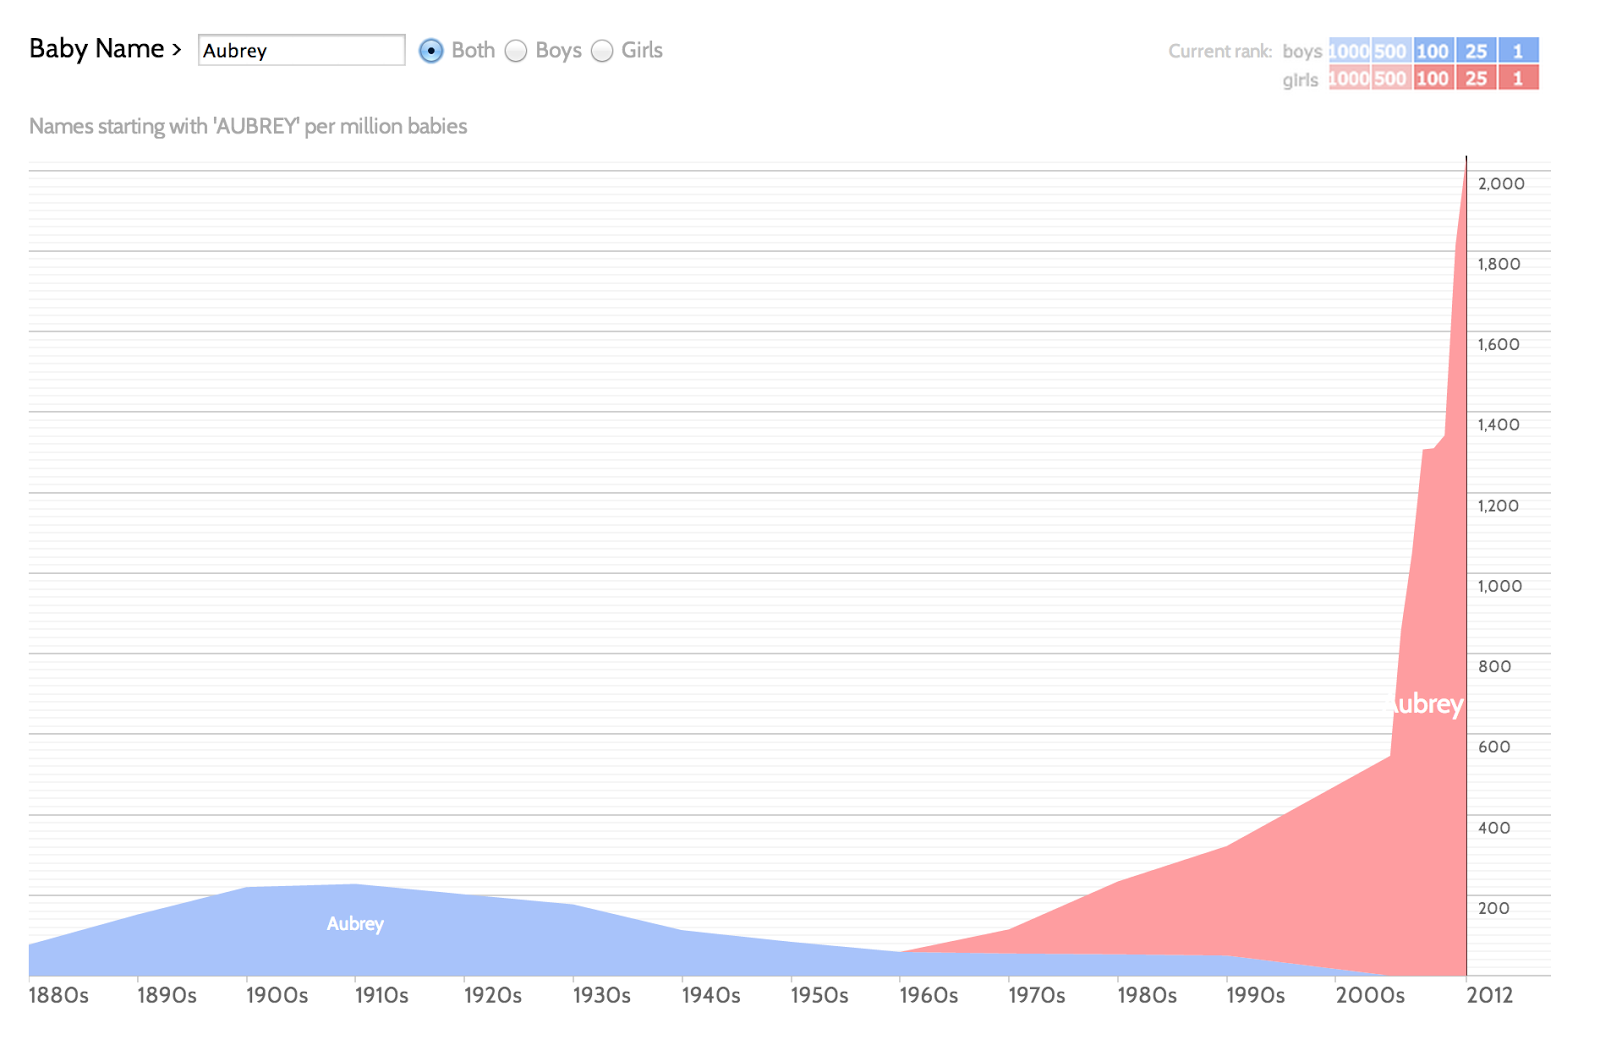The width and height of the screenshot is (1600, 1045).
Task: Click the boys rank 500 swatch
Action: point(1391,51)
